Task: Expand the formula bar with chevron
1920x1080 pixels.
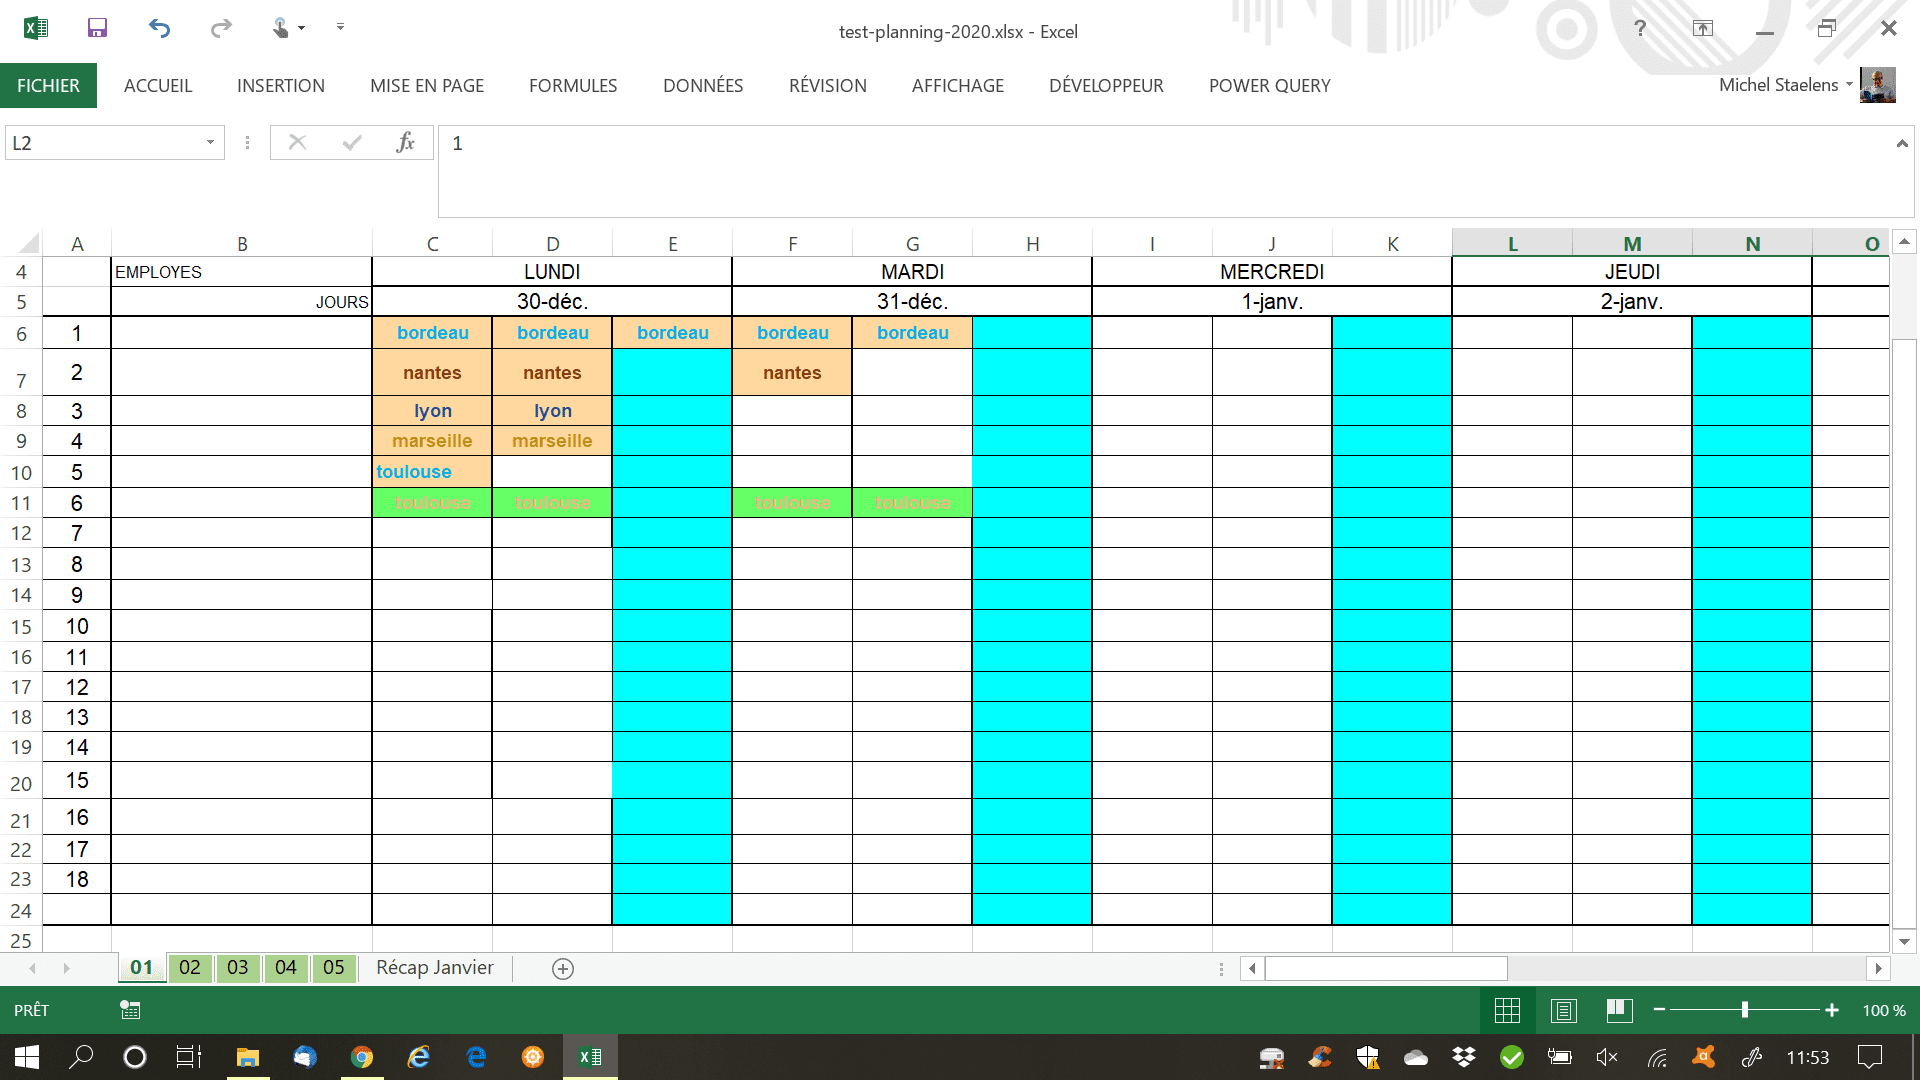Action: coord(1901,144)
